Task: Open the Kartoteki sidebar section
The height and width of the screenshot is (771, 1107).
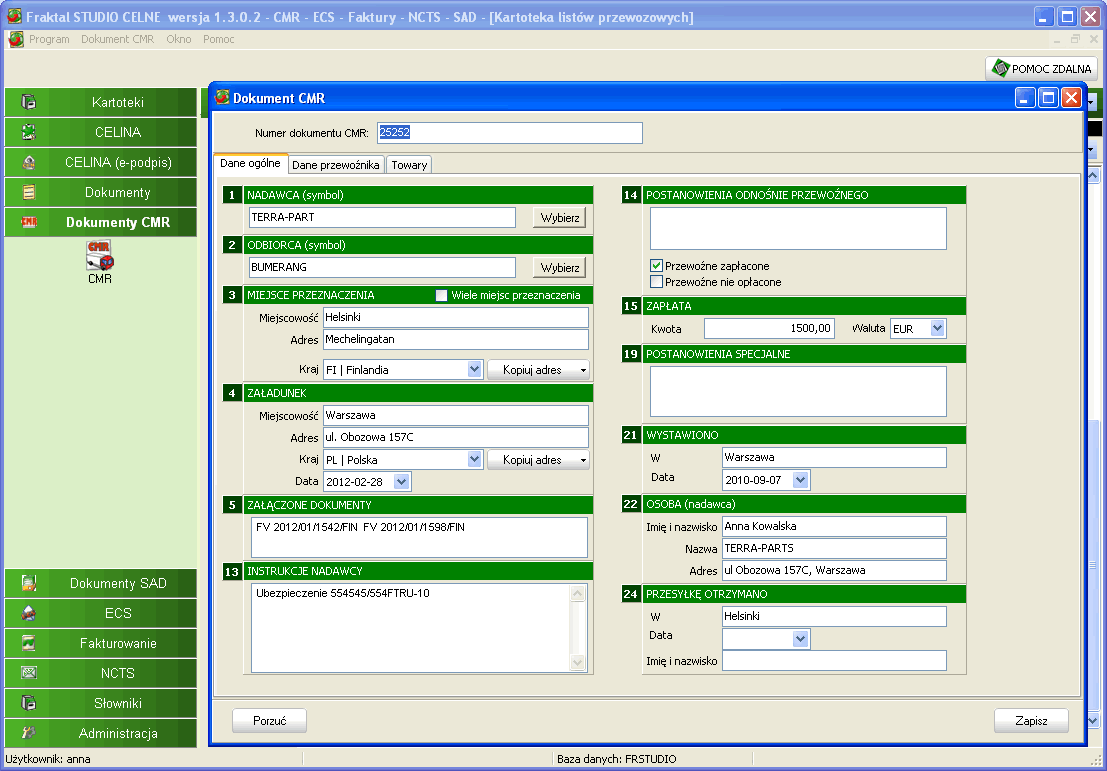Action: tap(100, 102)
